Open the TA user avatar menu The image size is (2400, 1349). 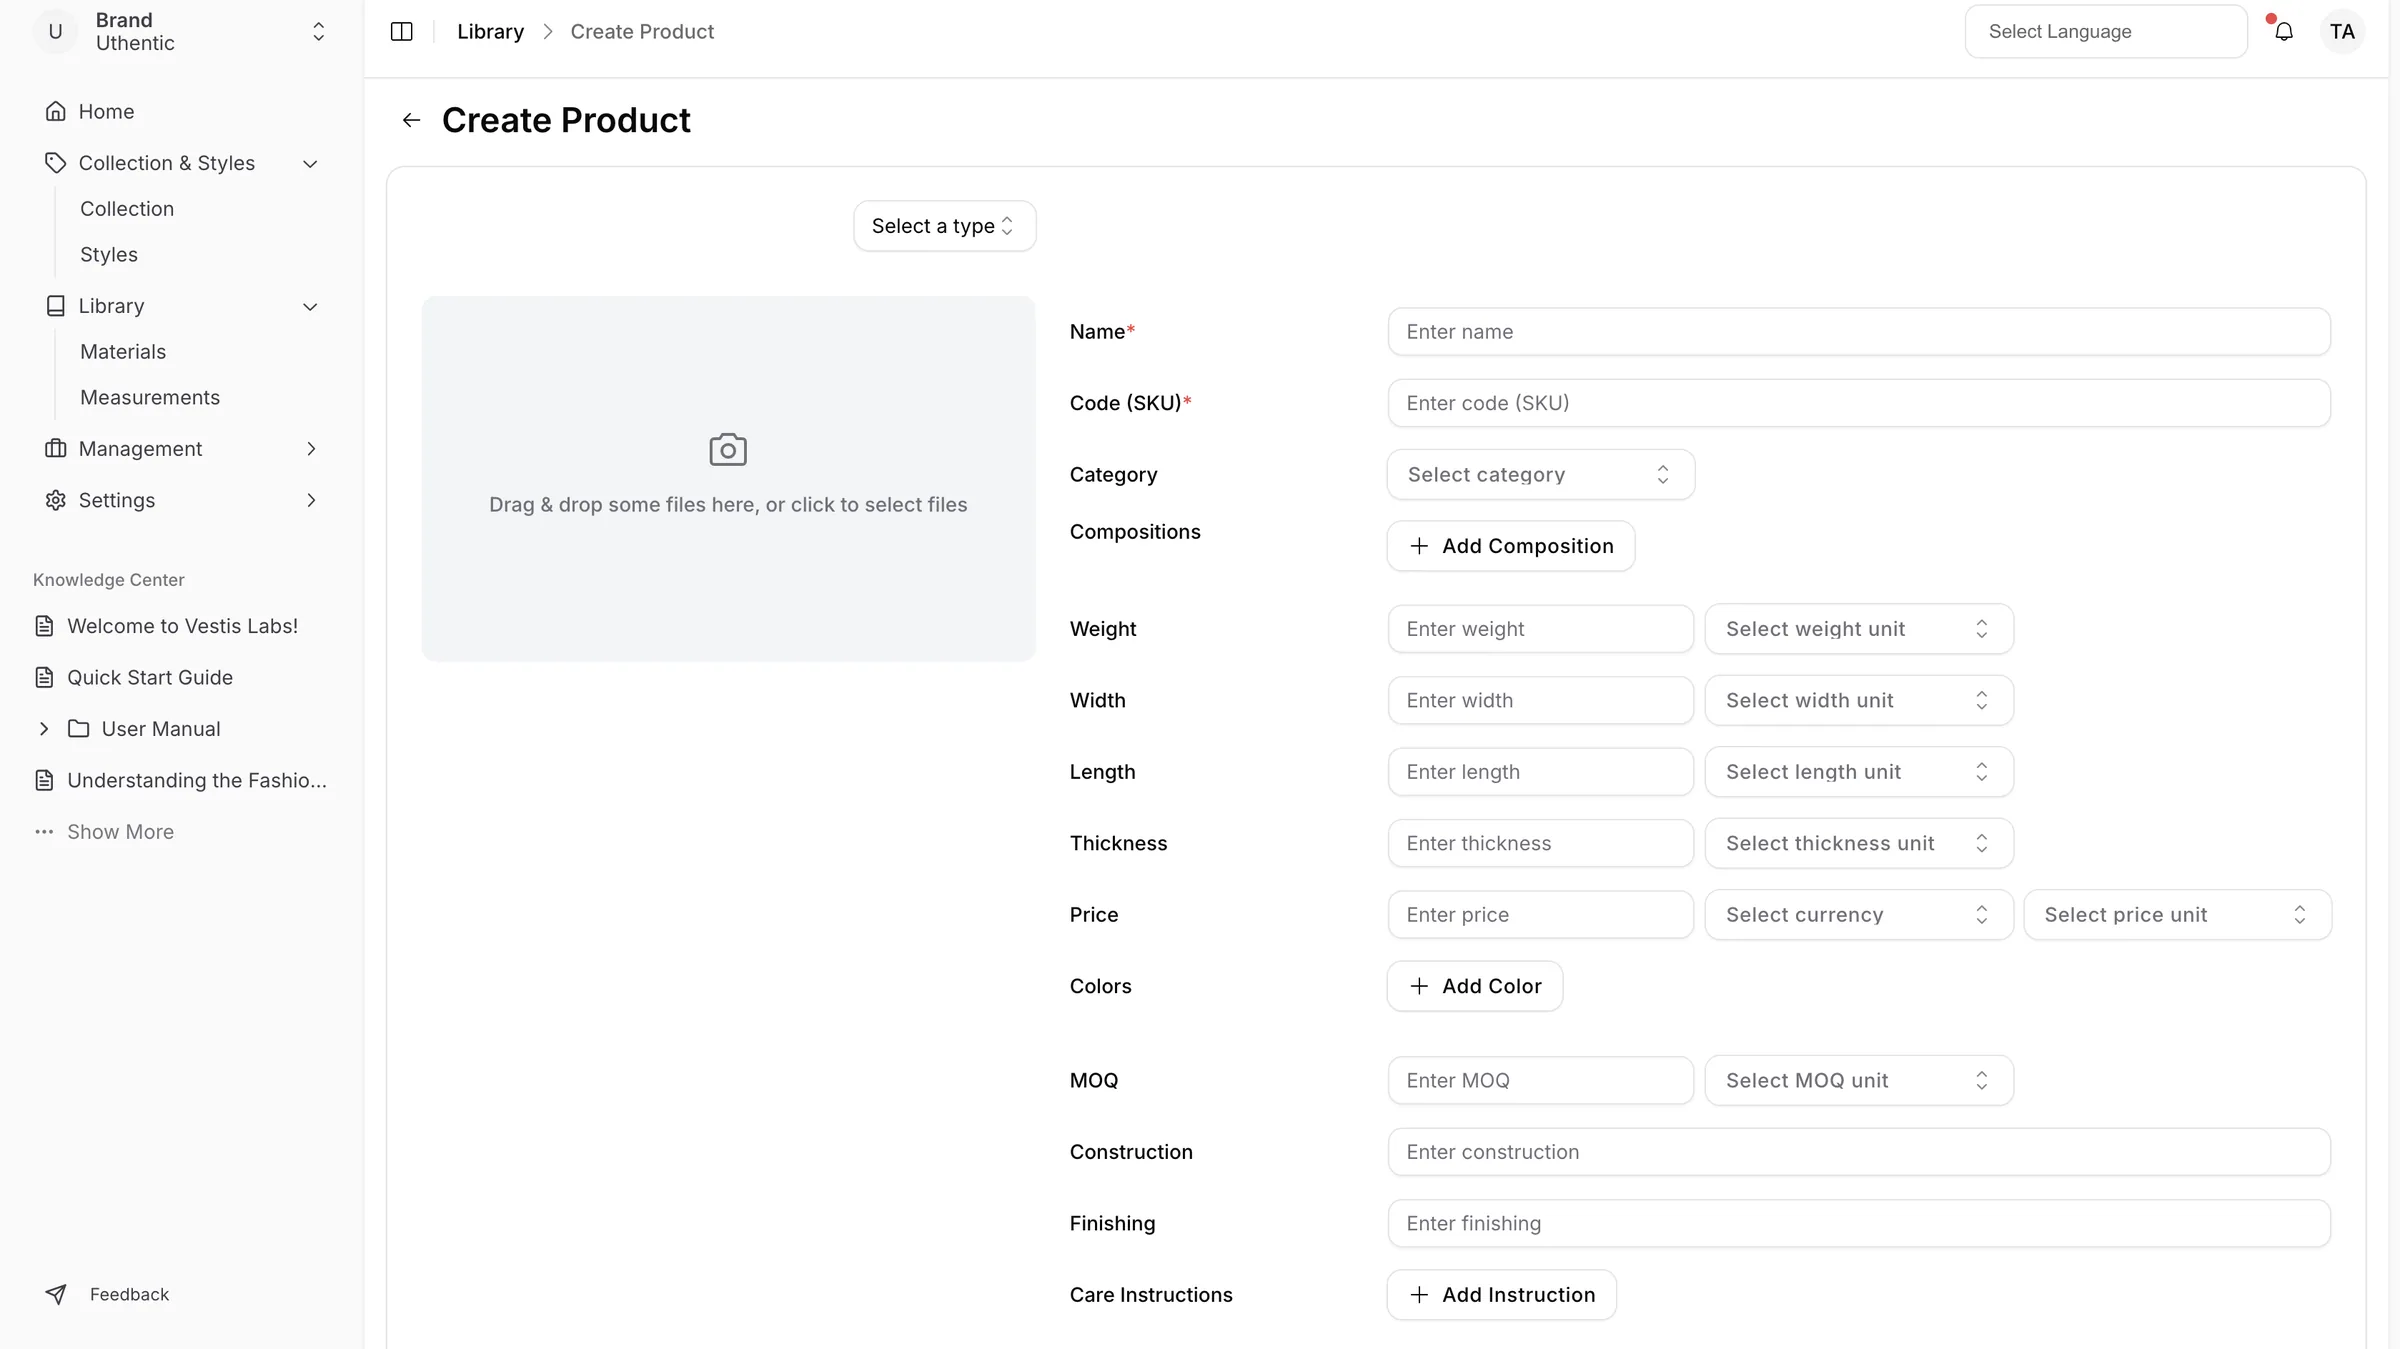[2342, 32]
